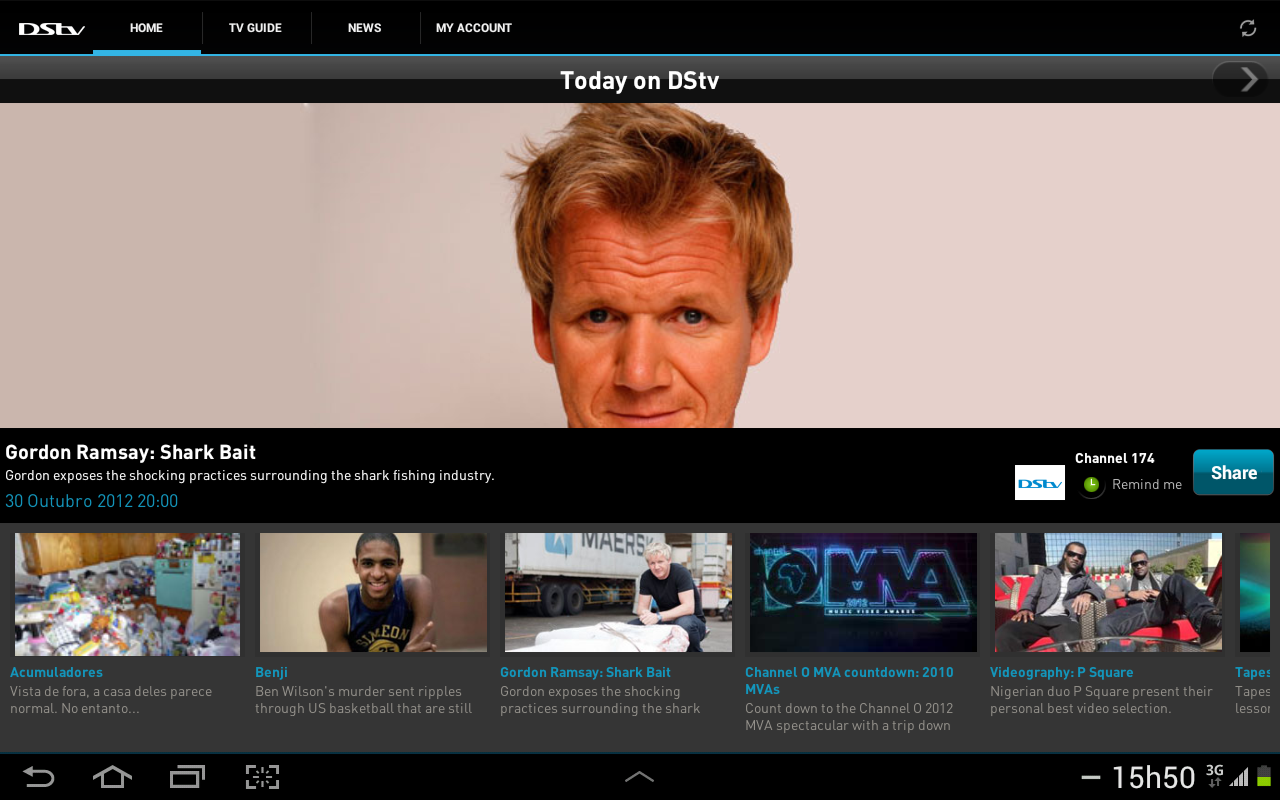
Task: Tap the battery status icon
Action: 1264,776
